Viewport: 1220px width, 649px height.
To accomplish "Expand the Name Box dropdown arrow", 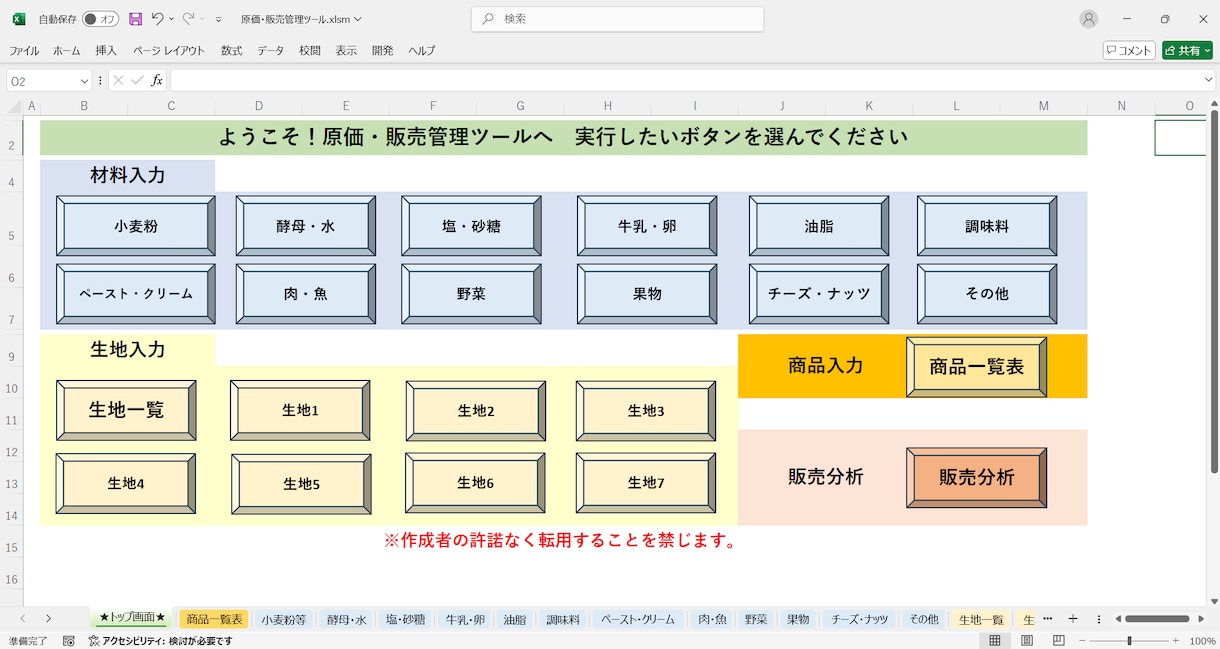I will 84,81.
